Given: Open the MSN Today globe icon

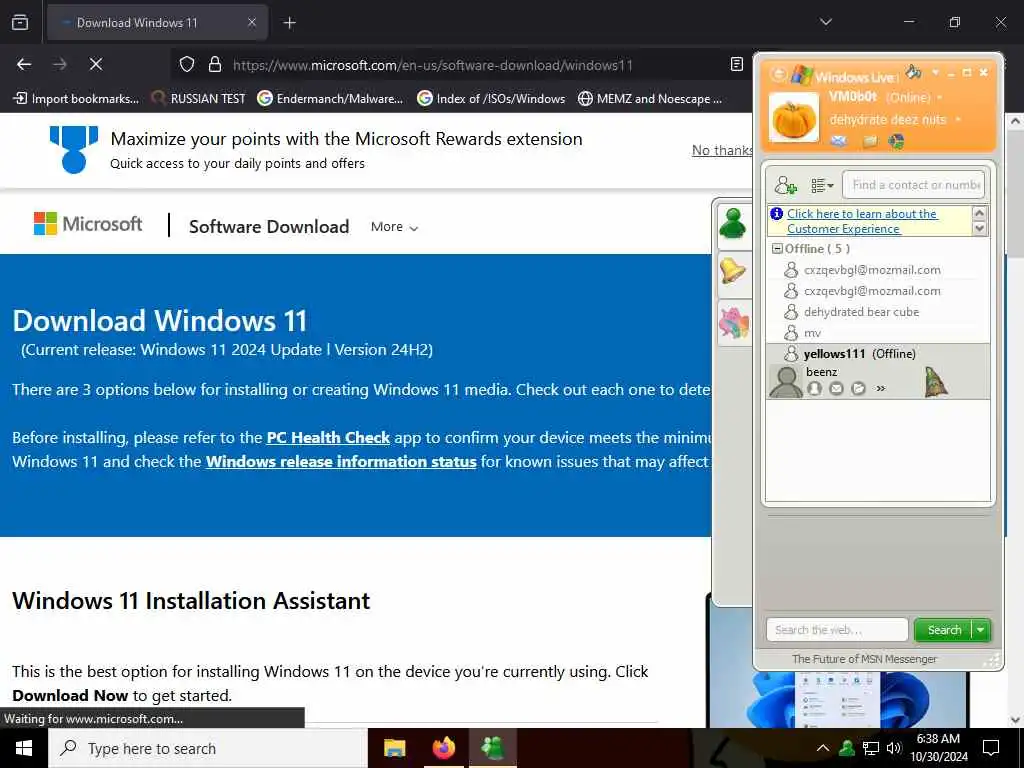Looking at the screenshot, I should pos(896,140).
